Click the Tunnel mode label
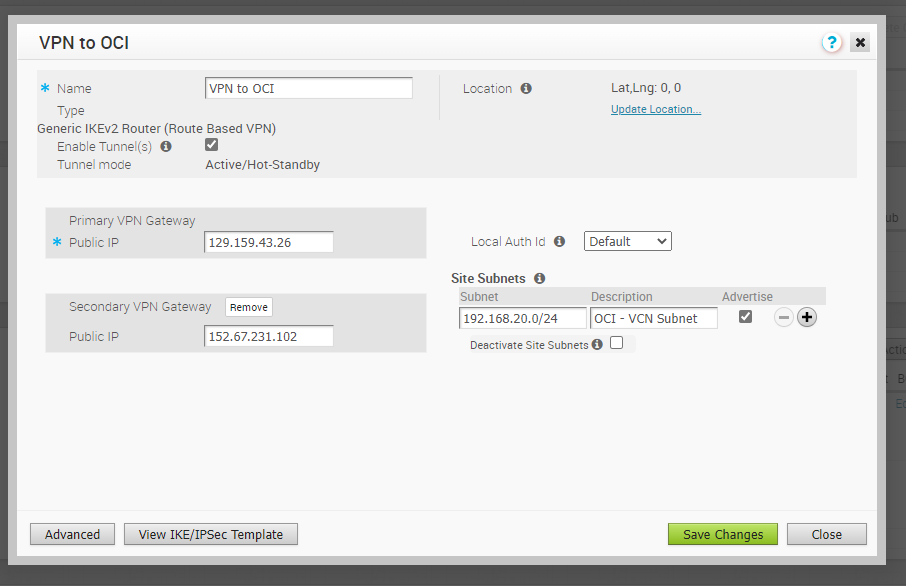The height and width of the screenshot is (586, 906). [x=94, y=165]
